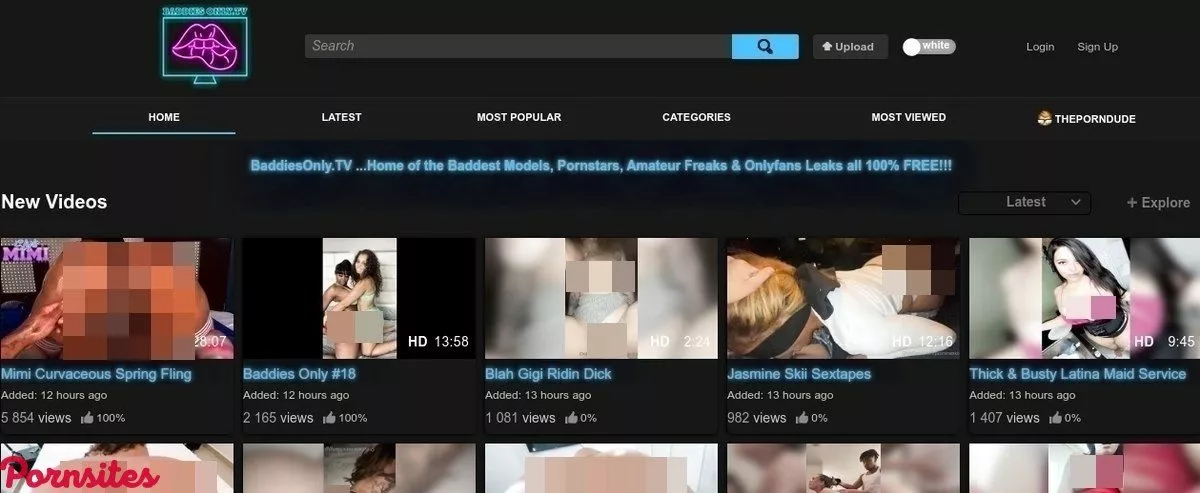Click thumbs-up icon under Baddies Only #18
Image resolution: width=1200 pixels, height=493 pixels.
pos(329,418)
